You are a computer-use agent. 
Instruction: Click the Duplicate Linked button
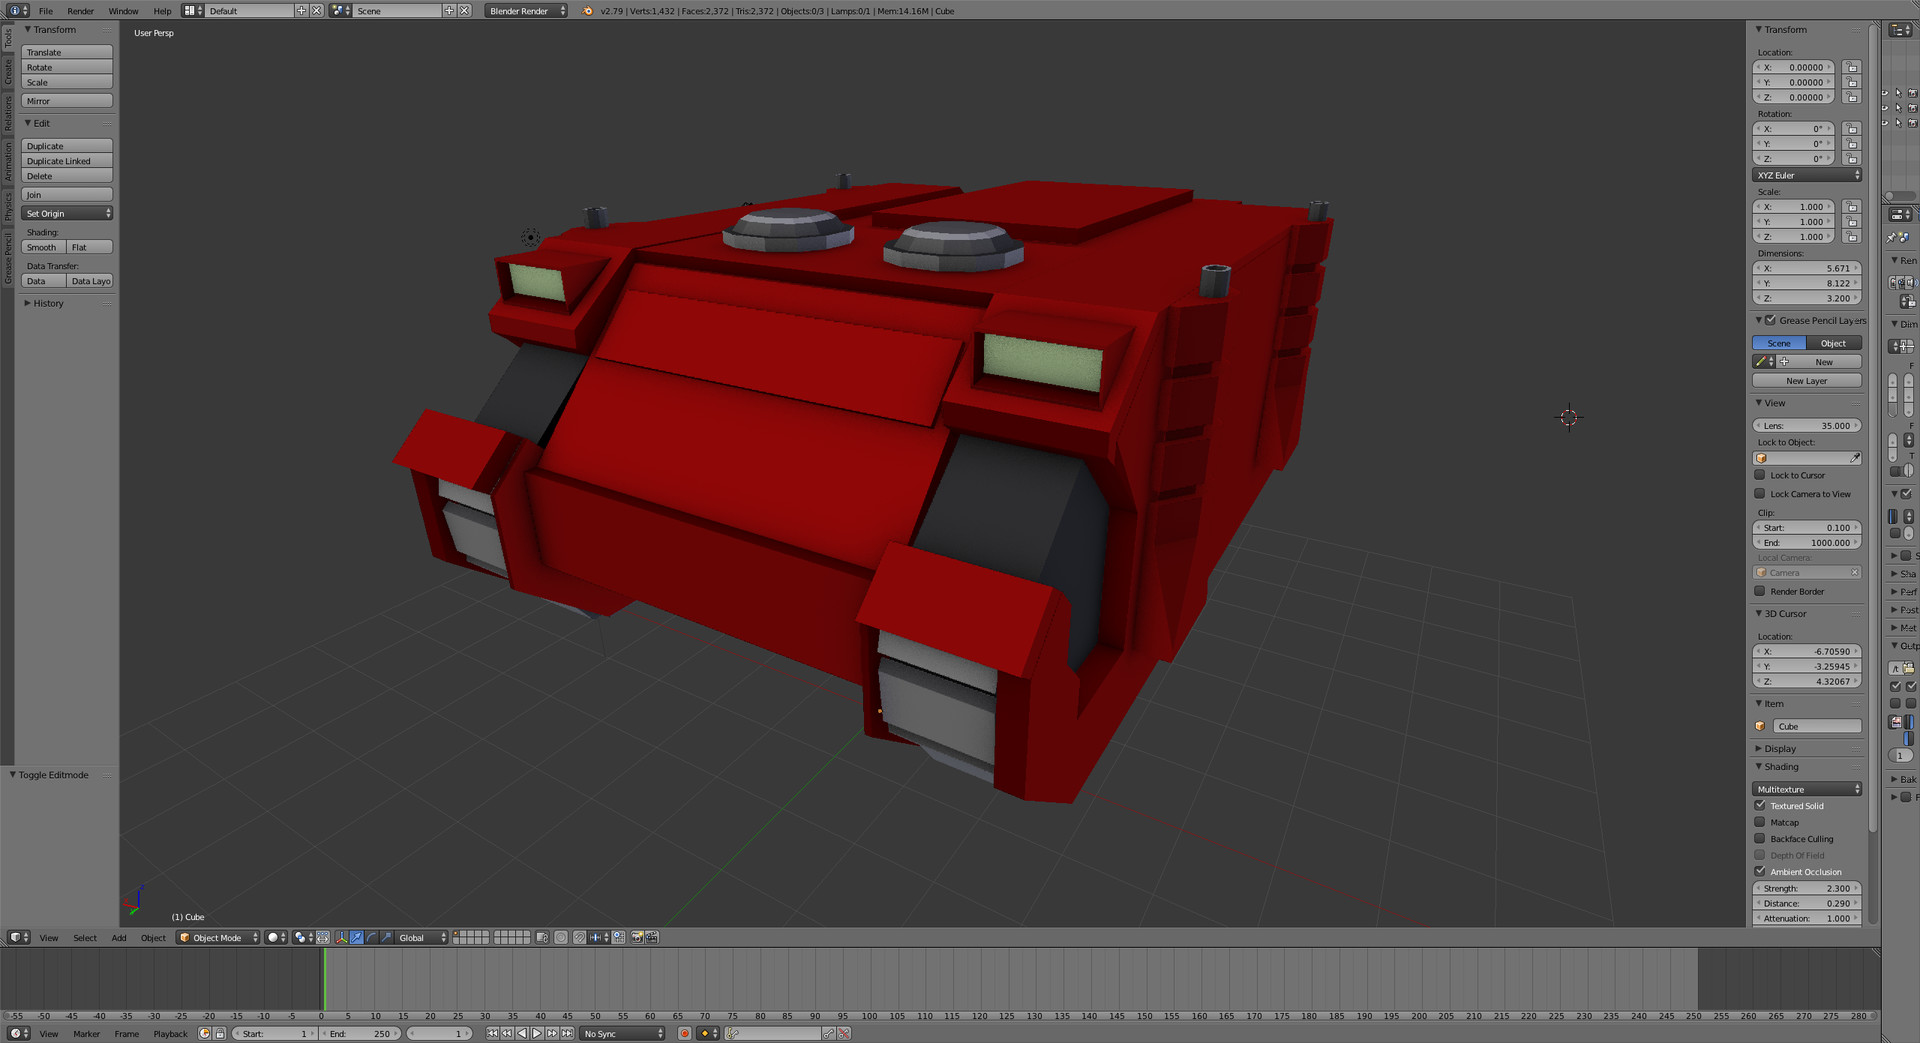[x=66, y=160]
